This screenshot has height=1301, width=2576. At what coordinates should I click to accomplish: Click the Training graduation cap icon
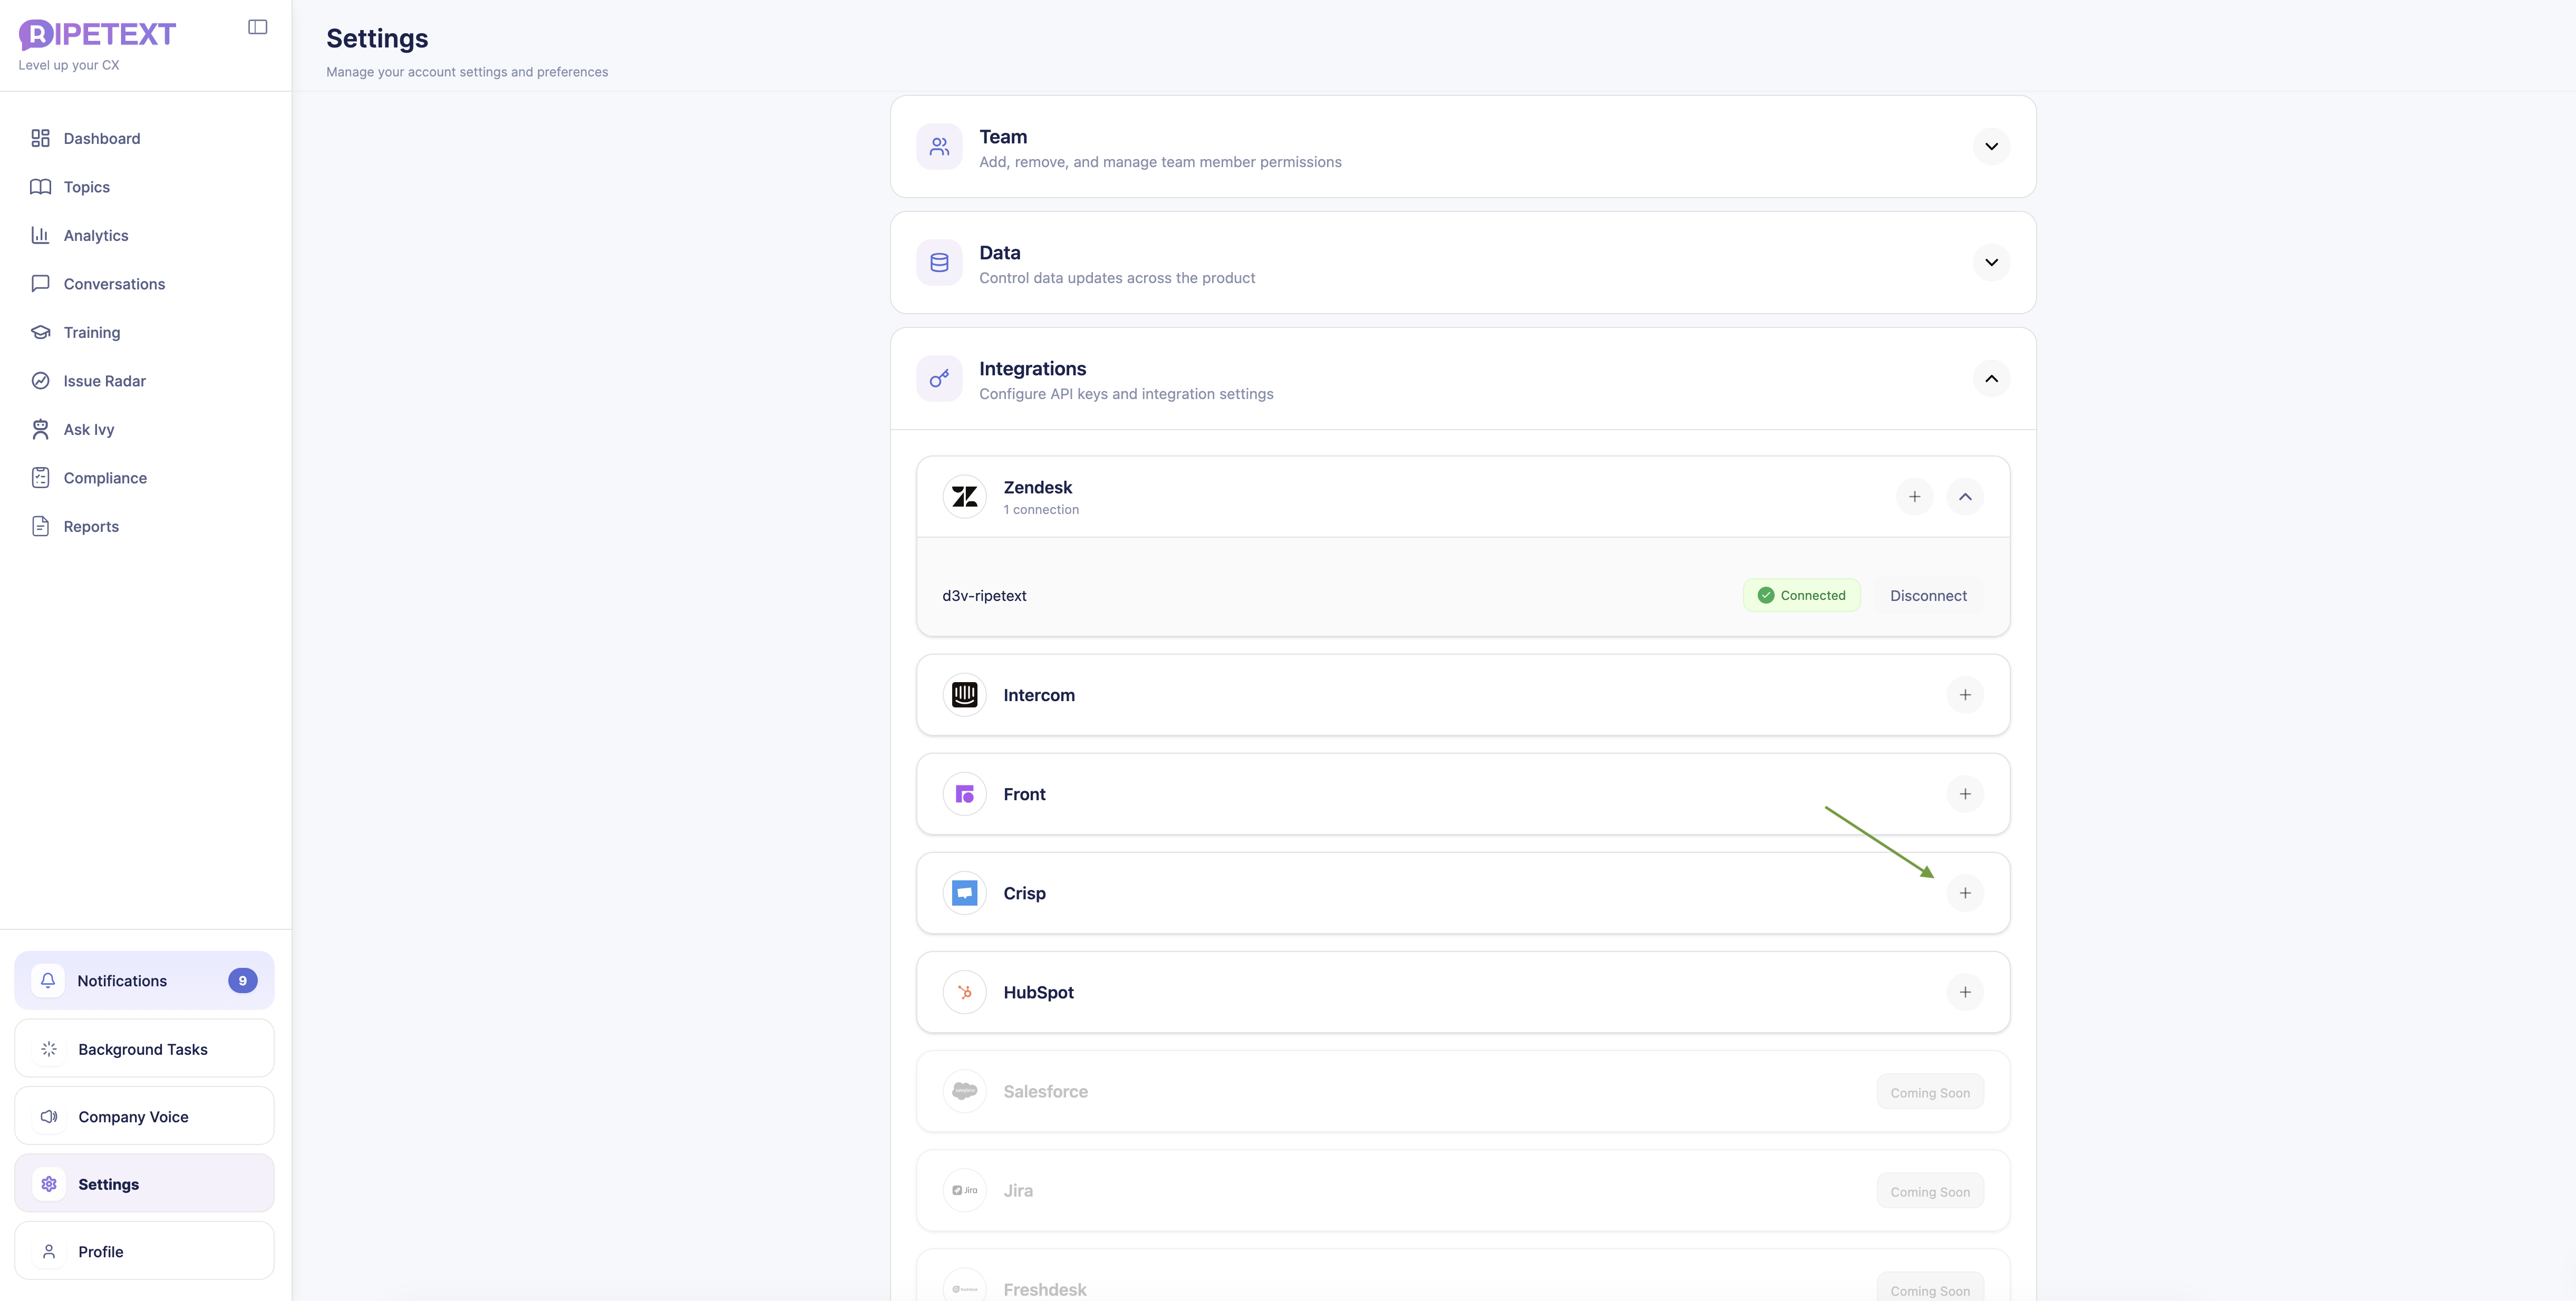pyautogui.click(x=40, y=332)
